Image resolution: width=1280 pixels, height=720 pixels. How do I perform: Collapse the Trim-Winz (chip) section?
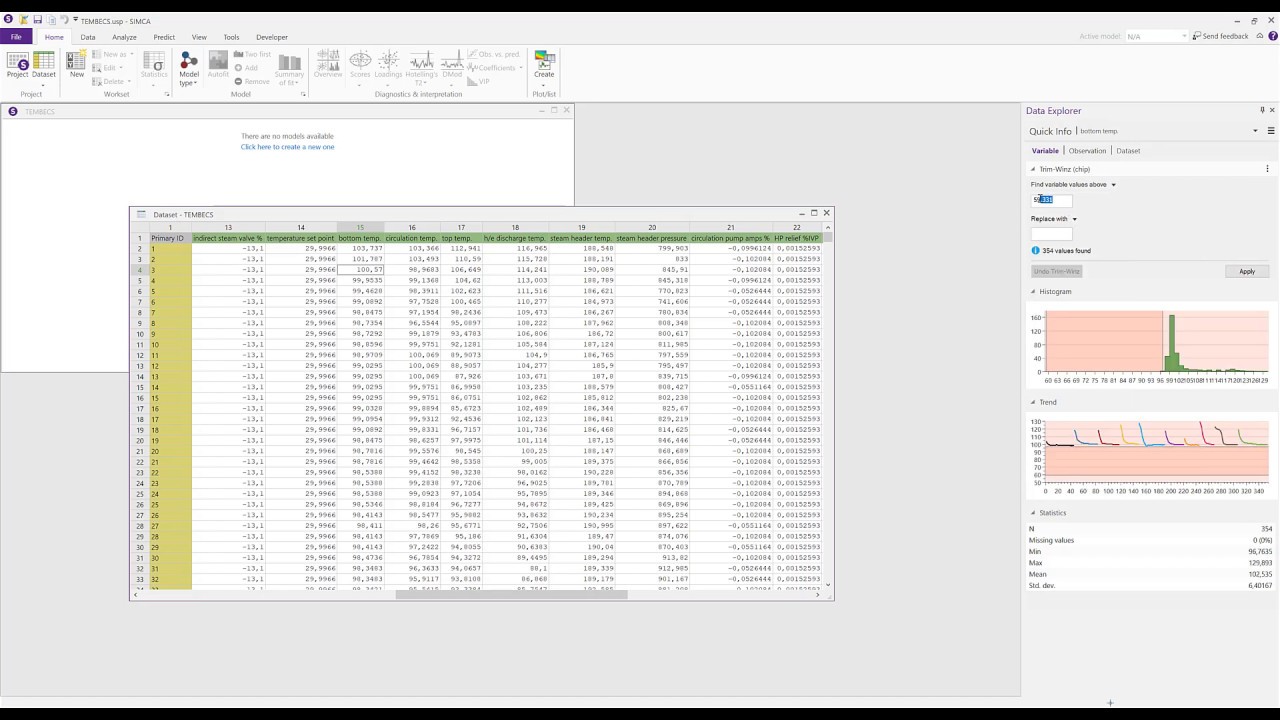[x=1033, y=169]
